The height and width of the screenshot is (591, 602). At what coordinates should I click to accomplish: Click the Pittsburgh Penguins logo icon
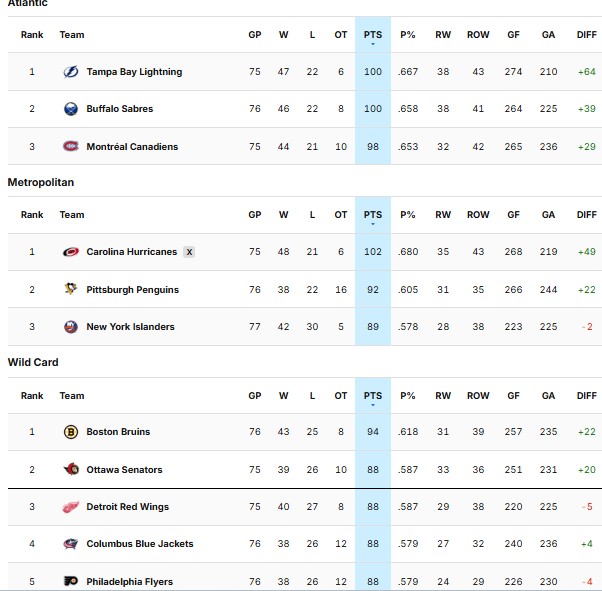[71, 290]
